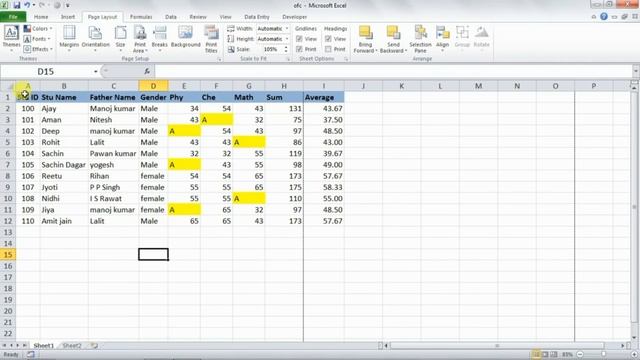Open the theme Effects menu
The height and width of the screenshot is (360, 640).
pyautogui.click(x=38, y=49)
